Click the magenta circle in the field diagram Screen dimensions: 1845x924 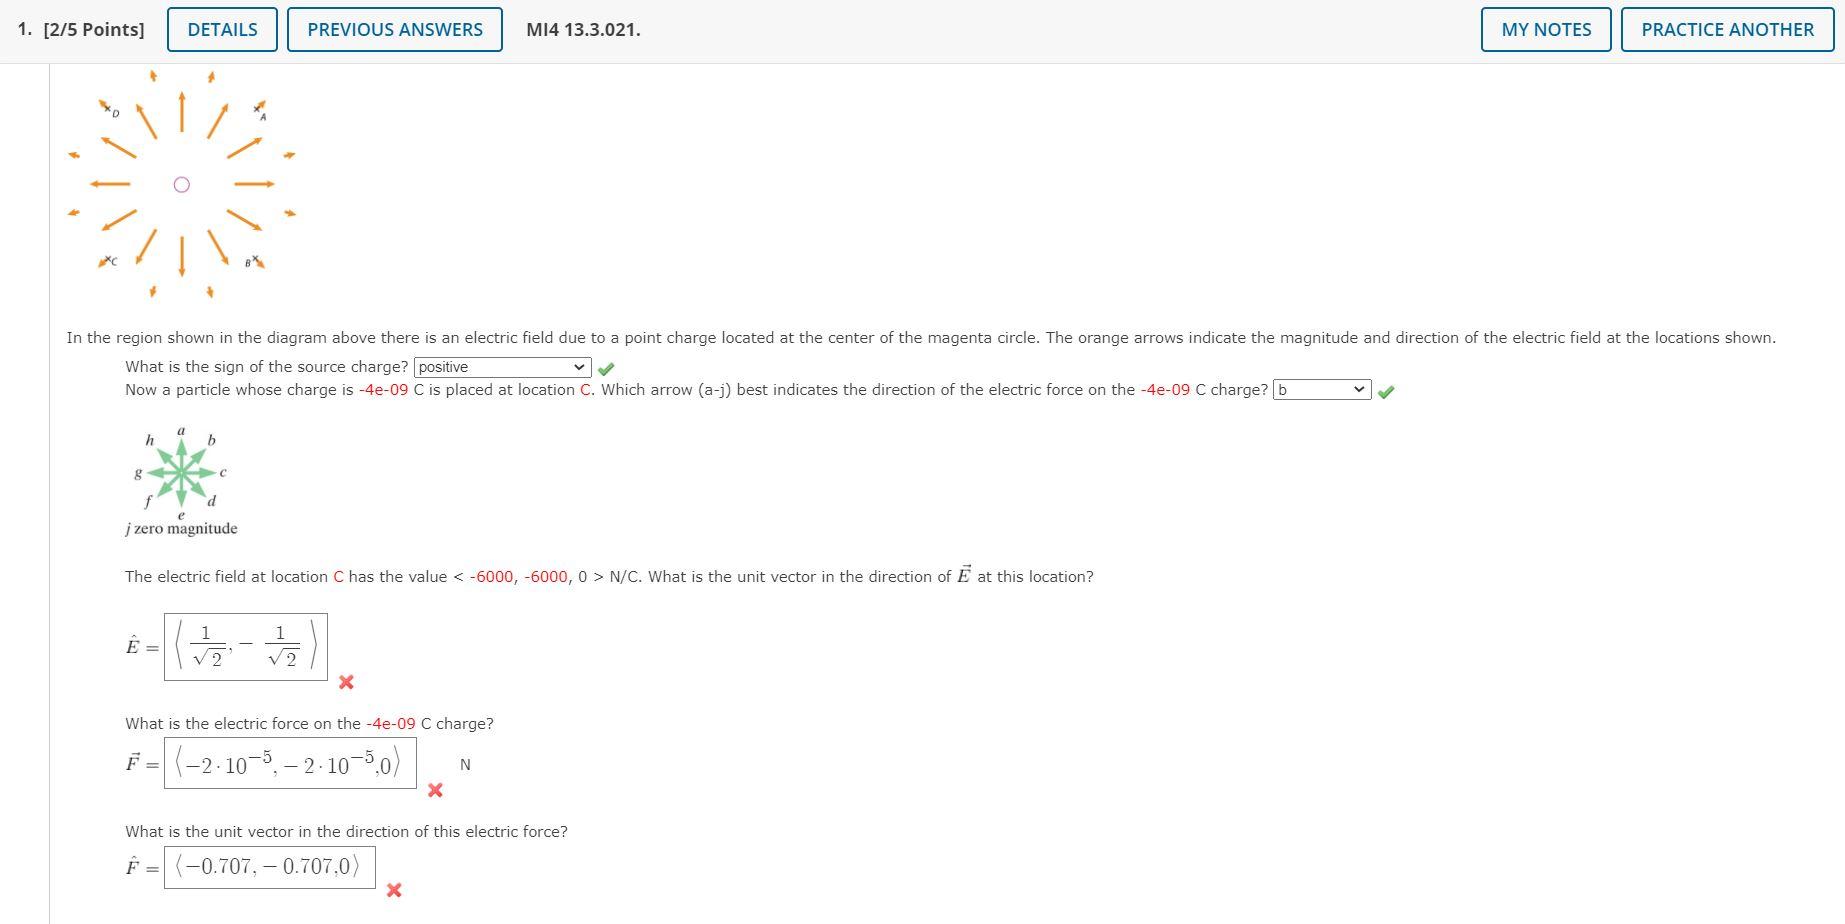point(181,185)
